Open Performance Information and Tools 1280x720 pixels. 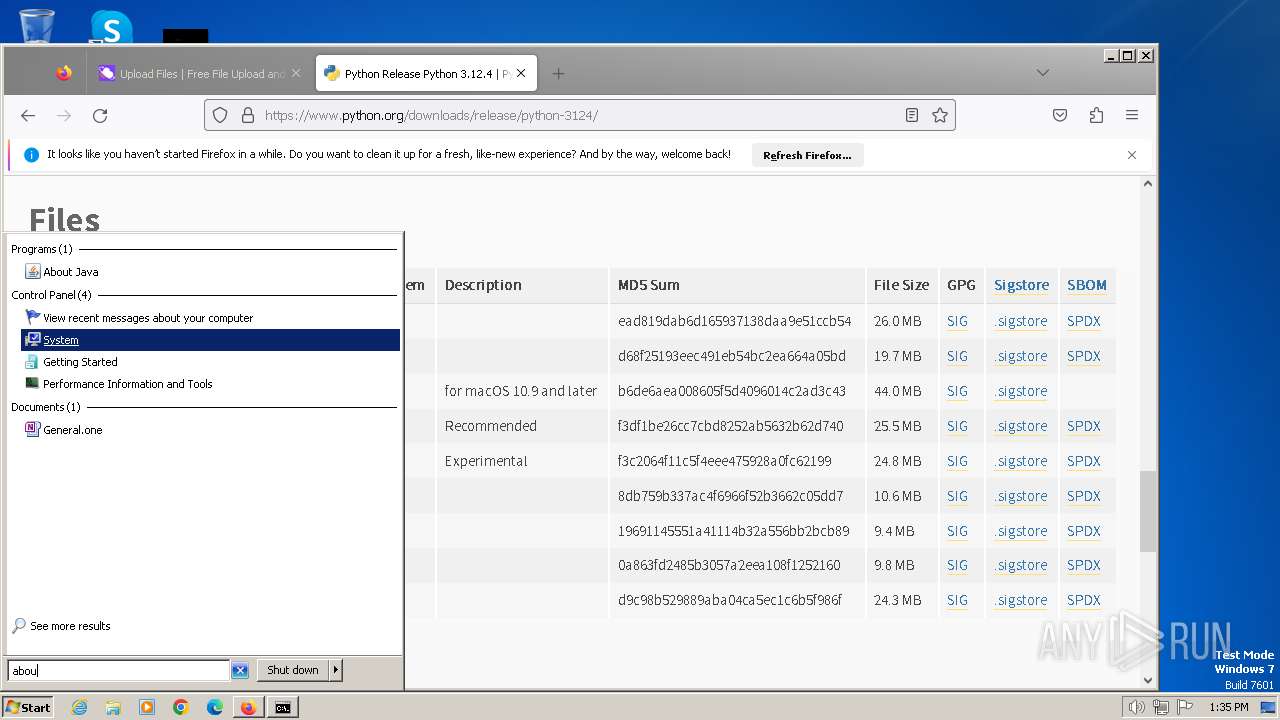point(127,384)
